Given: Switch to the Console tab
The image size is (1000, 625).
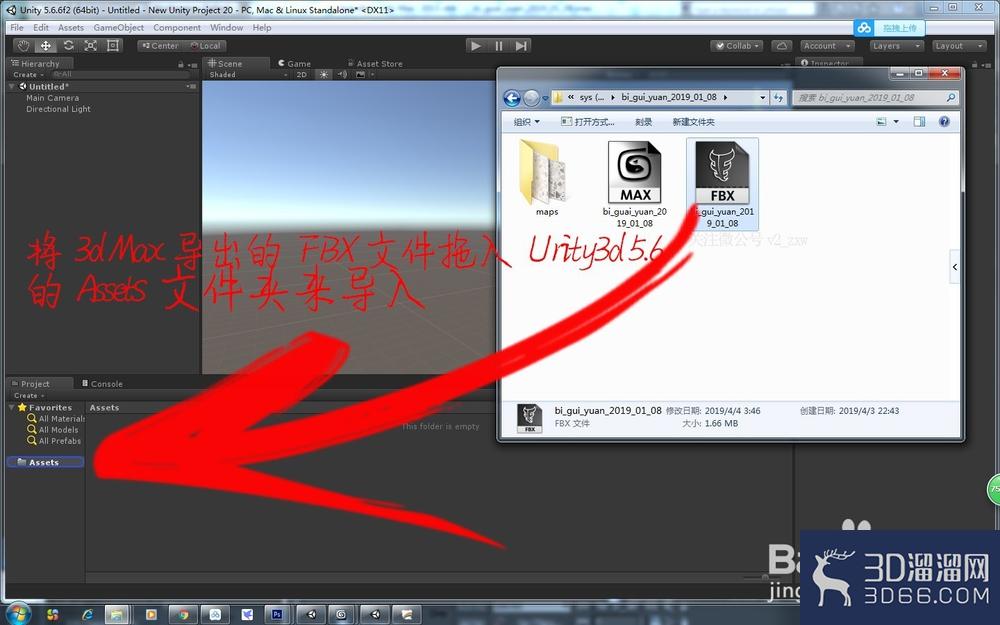Looking at the screenshot, I should click(x=102, y=383).
